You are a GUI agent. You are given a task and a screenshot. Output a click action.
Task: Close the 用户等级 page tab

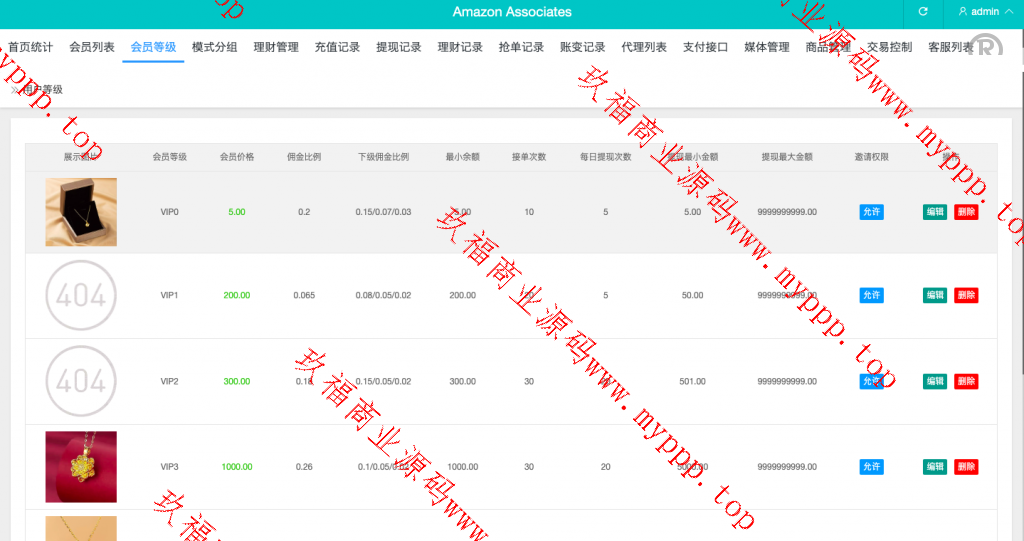[15, 90]
